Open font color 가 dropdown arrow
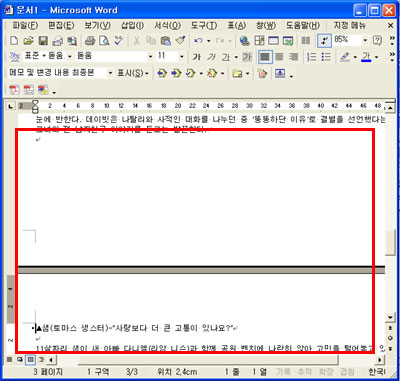Screen dimensions: 400x381 tap(377, 57)
